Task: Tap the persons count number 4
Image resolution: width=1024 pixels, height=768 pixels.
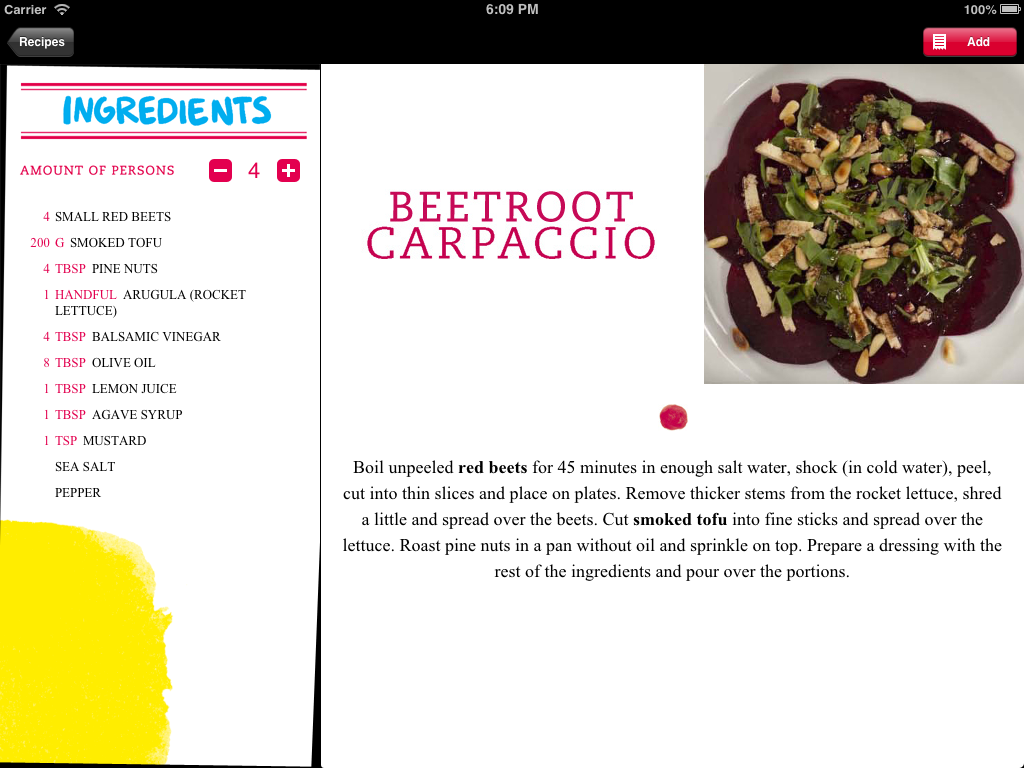Action: (x=254, y=170)
